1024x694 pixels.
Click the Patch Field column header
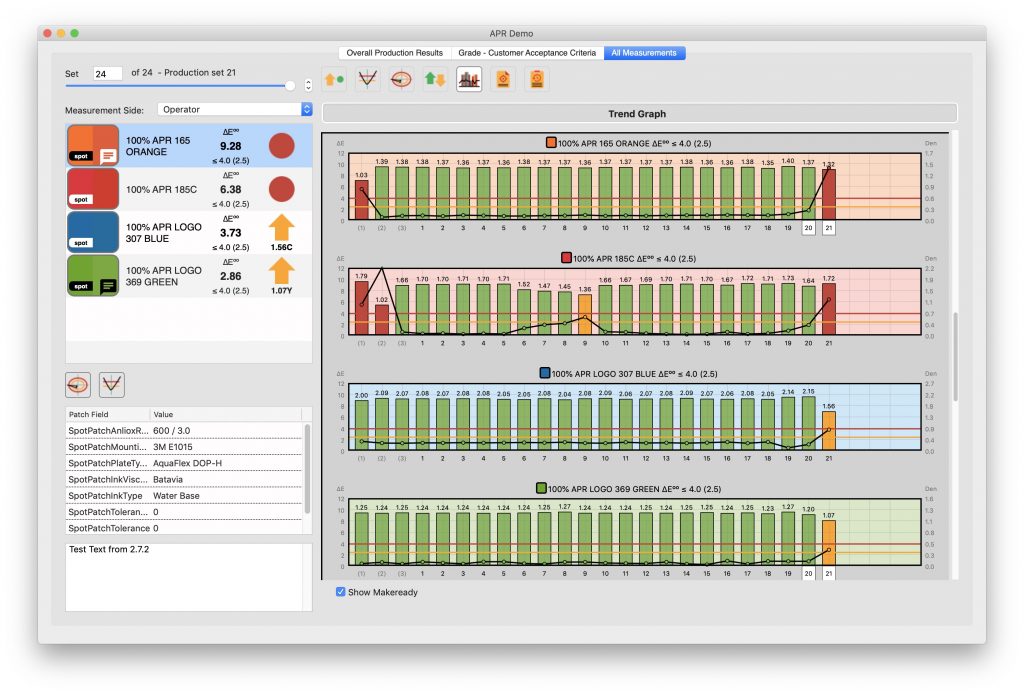pyautogui.click(x=107, y=414)
